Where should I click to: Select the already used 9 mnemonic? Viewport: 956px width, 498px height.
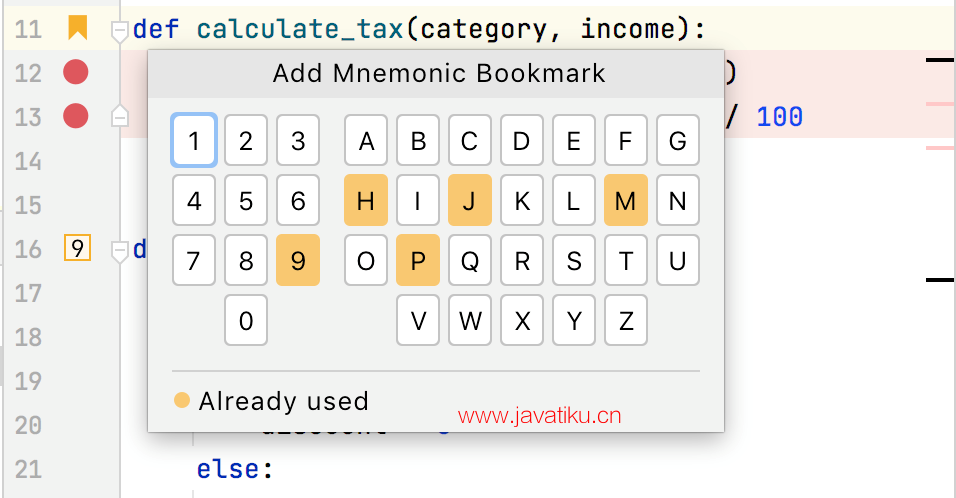pyautogui.click(x=298, y=260)
